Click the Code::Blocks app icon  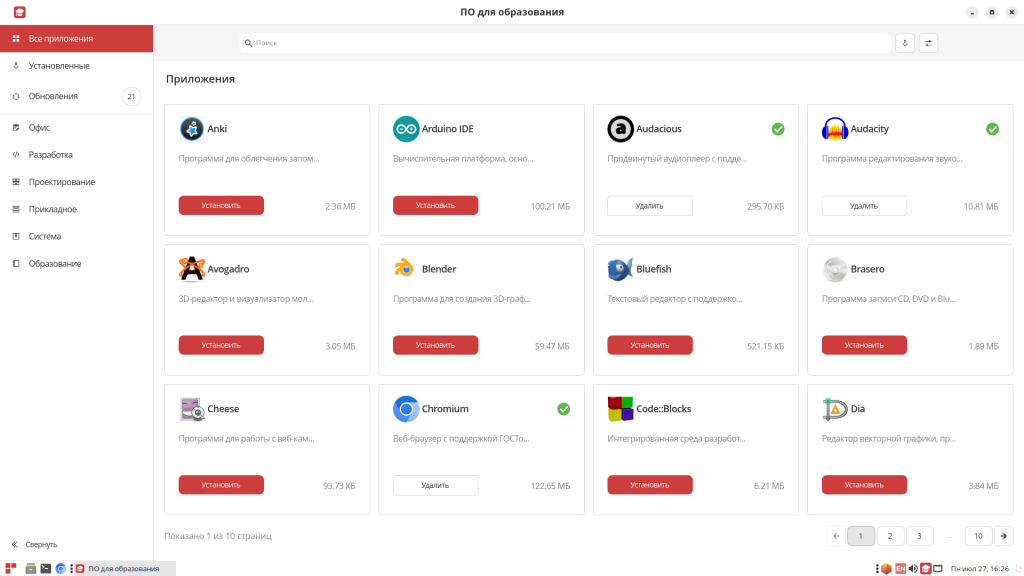[620, 409]
